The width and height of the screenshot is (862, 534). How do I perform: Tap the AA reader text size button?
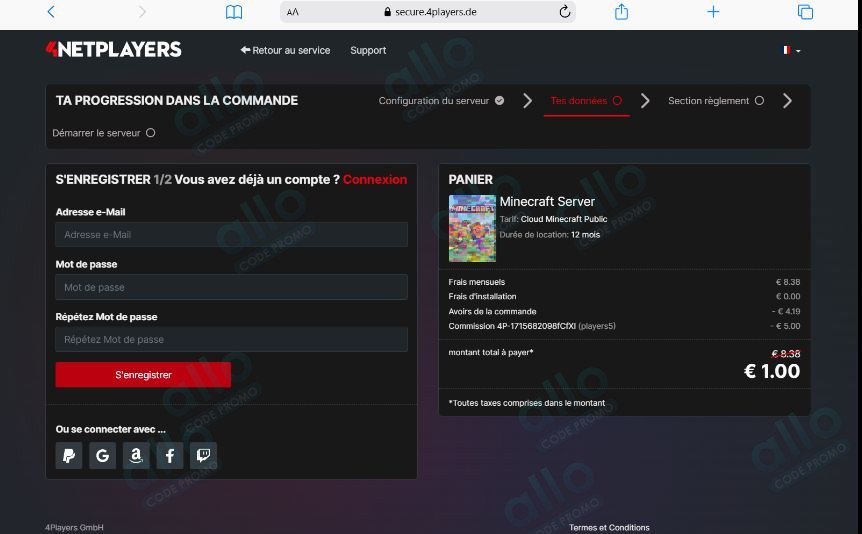[x=293, y=12]
